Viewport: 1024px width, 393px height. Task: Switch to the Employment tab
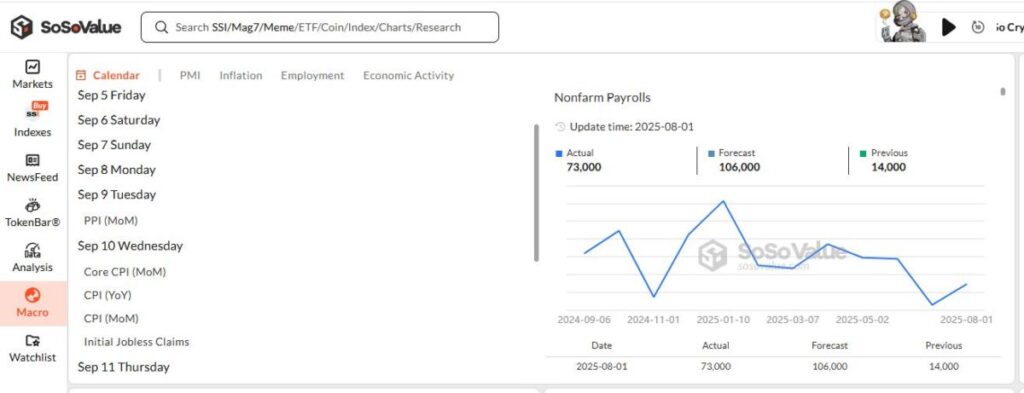point(312,76)
